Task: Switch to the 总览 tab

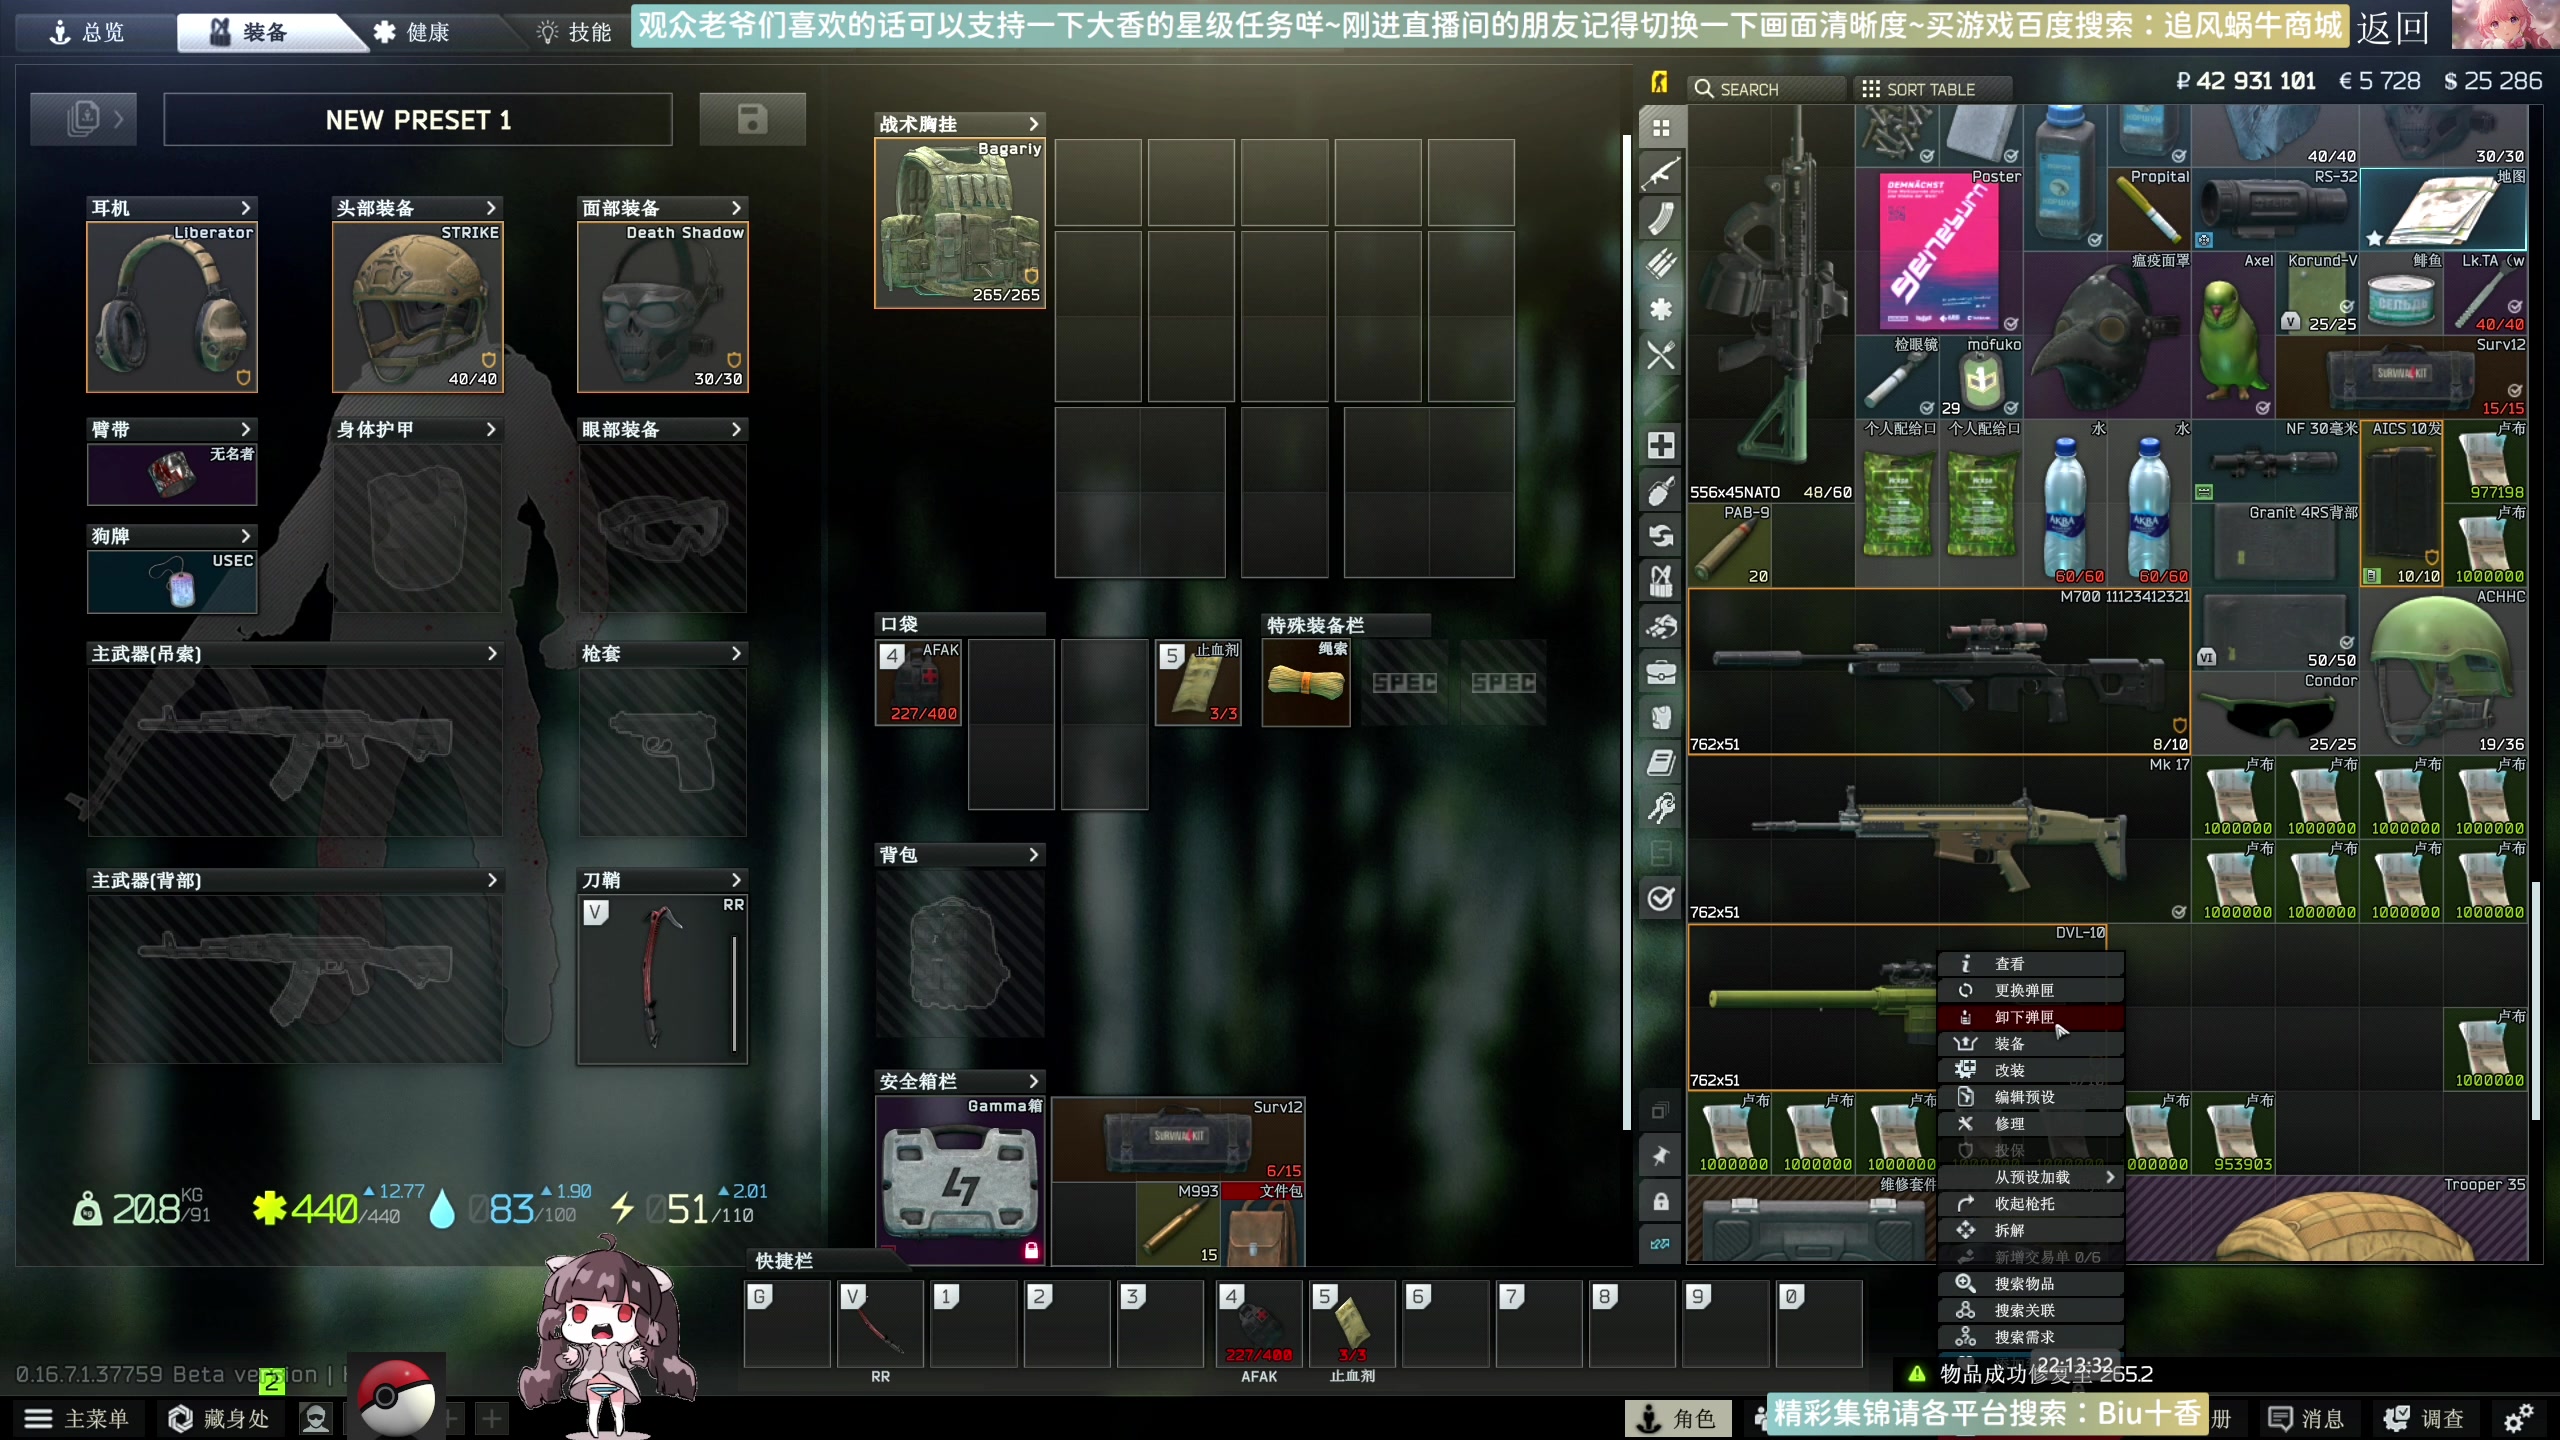Action: coord(88,32)
